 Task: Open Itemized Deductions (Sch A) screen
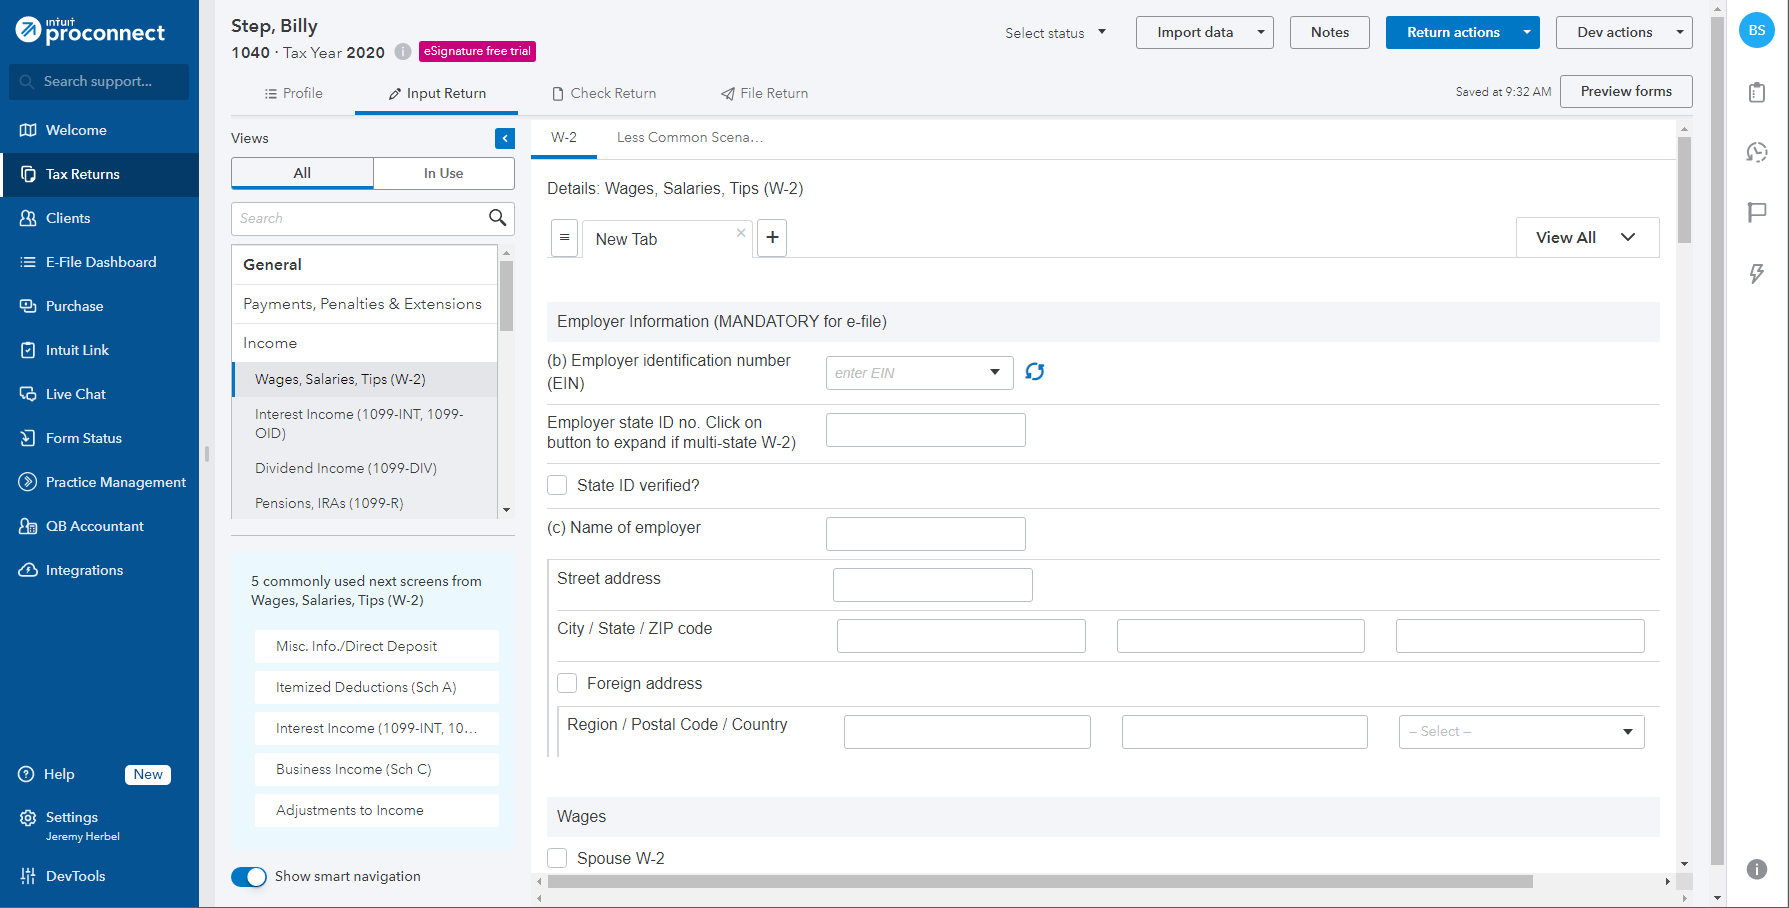point(376,687)
